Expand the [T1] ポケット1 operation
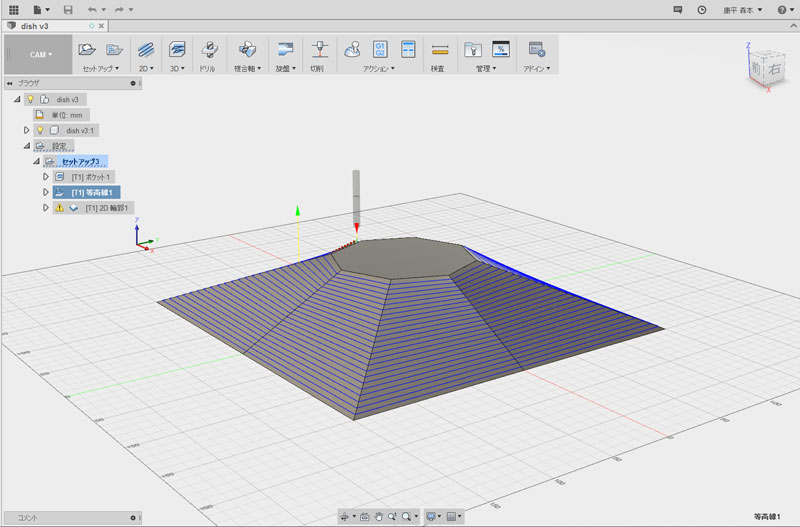 pos(46,177)
